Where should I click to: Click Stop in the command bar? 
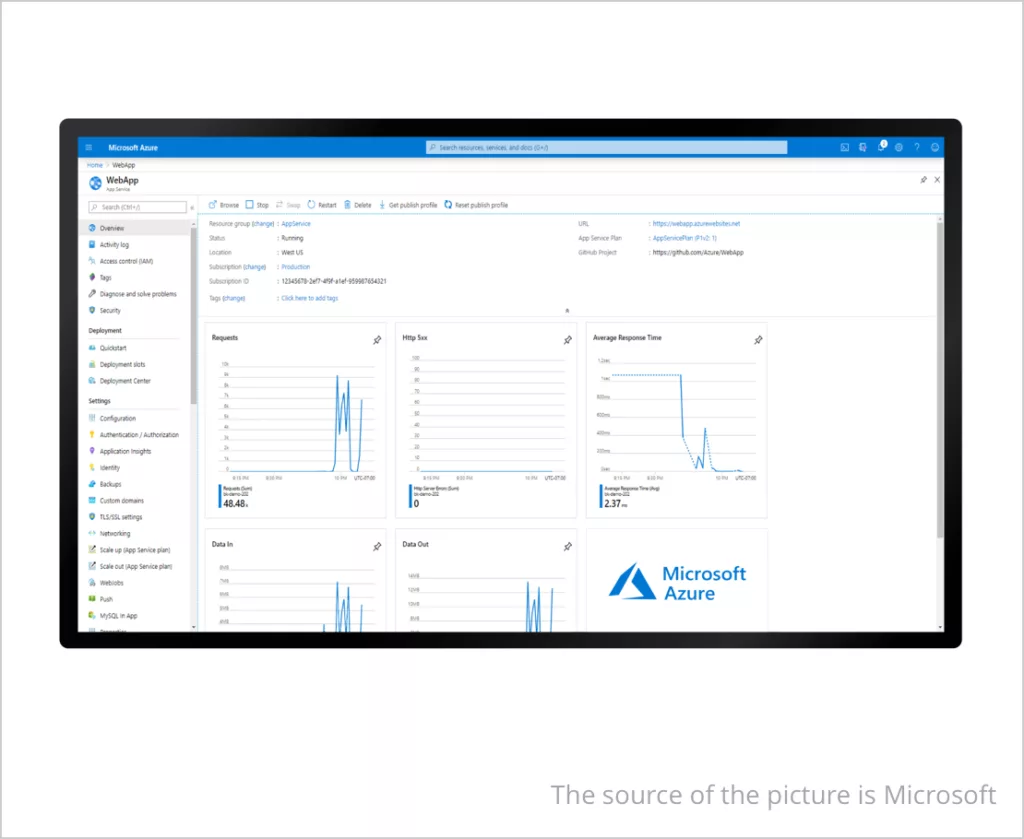pos(257,205)
